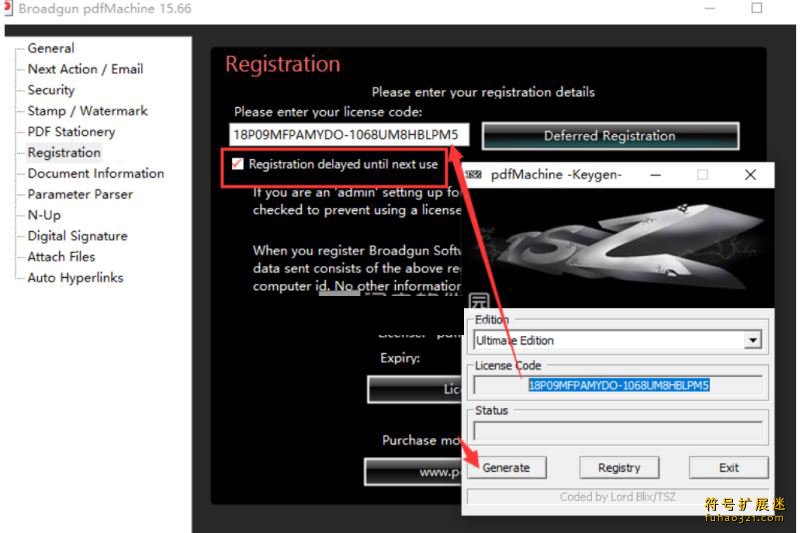This screenshot has height=533, width=800.
Task: Maximize the pdfMachine Keygen window
Action: (702, 174)
